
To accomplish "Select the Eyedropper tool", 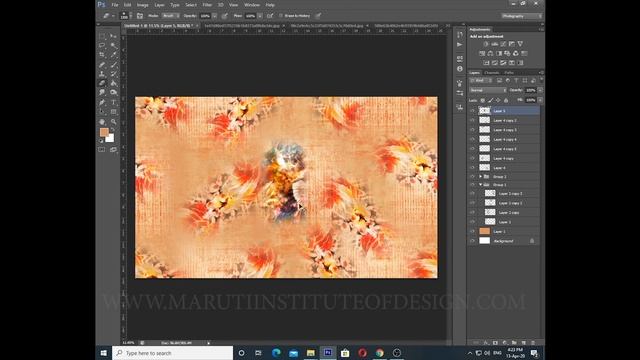I will tap(113, 55).
